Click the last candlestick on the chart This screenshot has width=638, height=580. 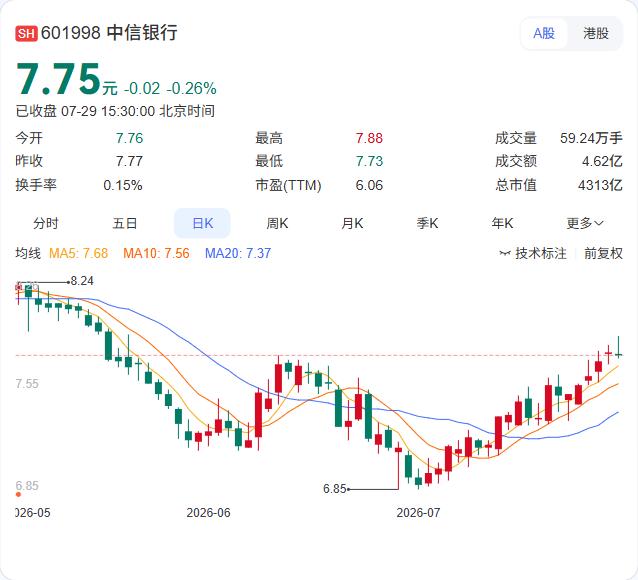618,347
